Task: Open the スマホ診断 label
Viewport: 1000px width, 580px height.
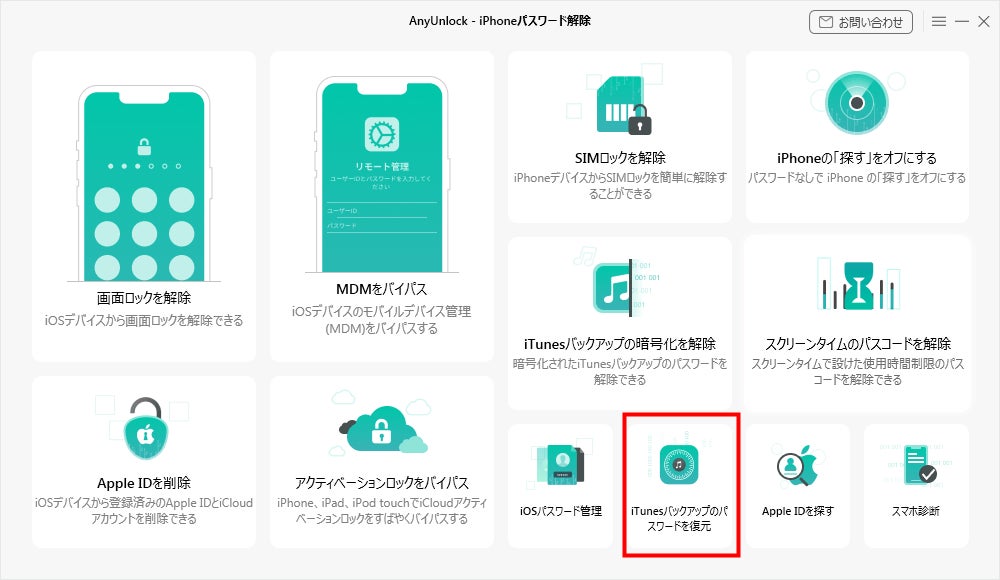Action: click(x=916, y=511)
